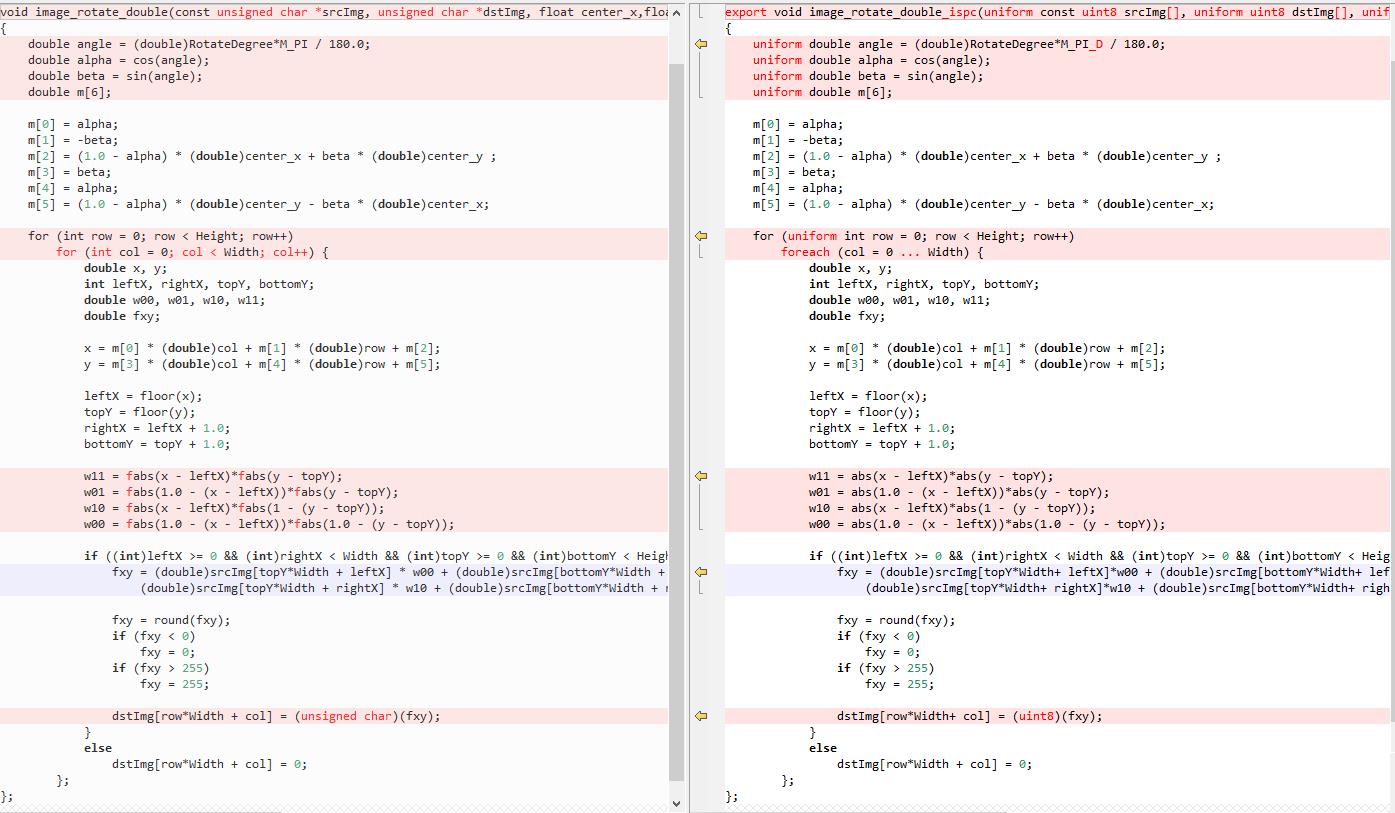Click 'double w00, w01, w10, w11;' in left pane
Screen dimensions: 1395x813
pyautogui.click(x=175, y=300)
